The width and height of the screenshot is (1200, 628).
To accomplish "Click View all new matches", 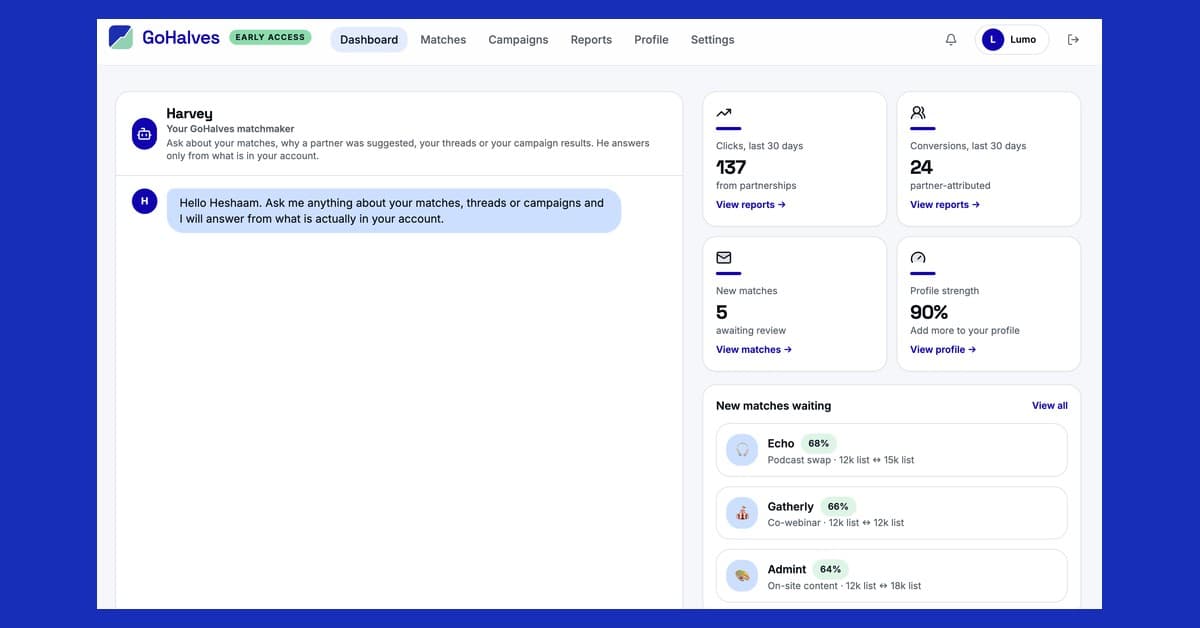I will coord(1050,406).
